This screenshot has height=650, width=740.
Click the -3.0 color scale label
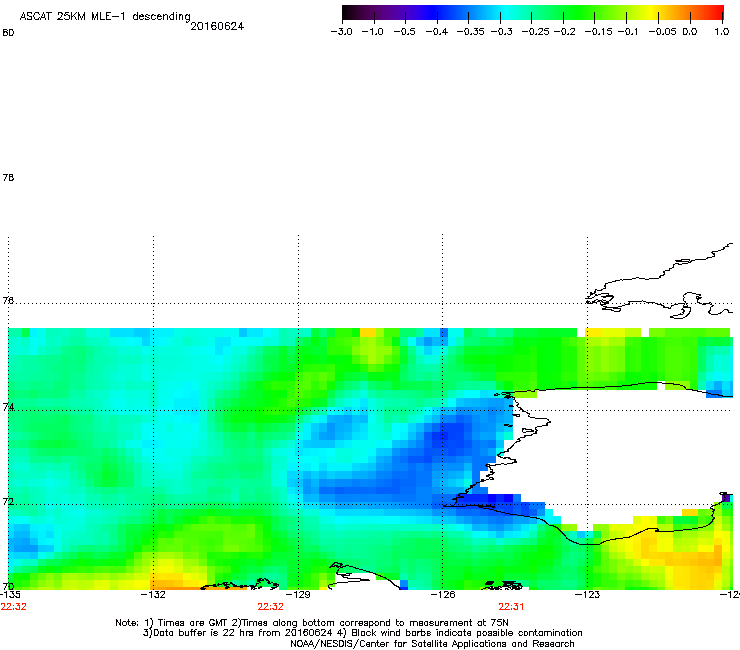(341, 32)
